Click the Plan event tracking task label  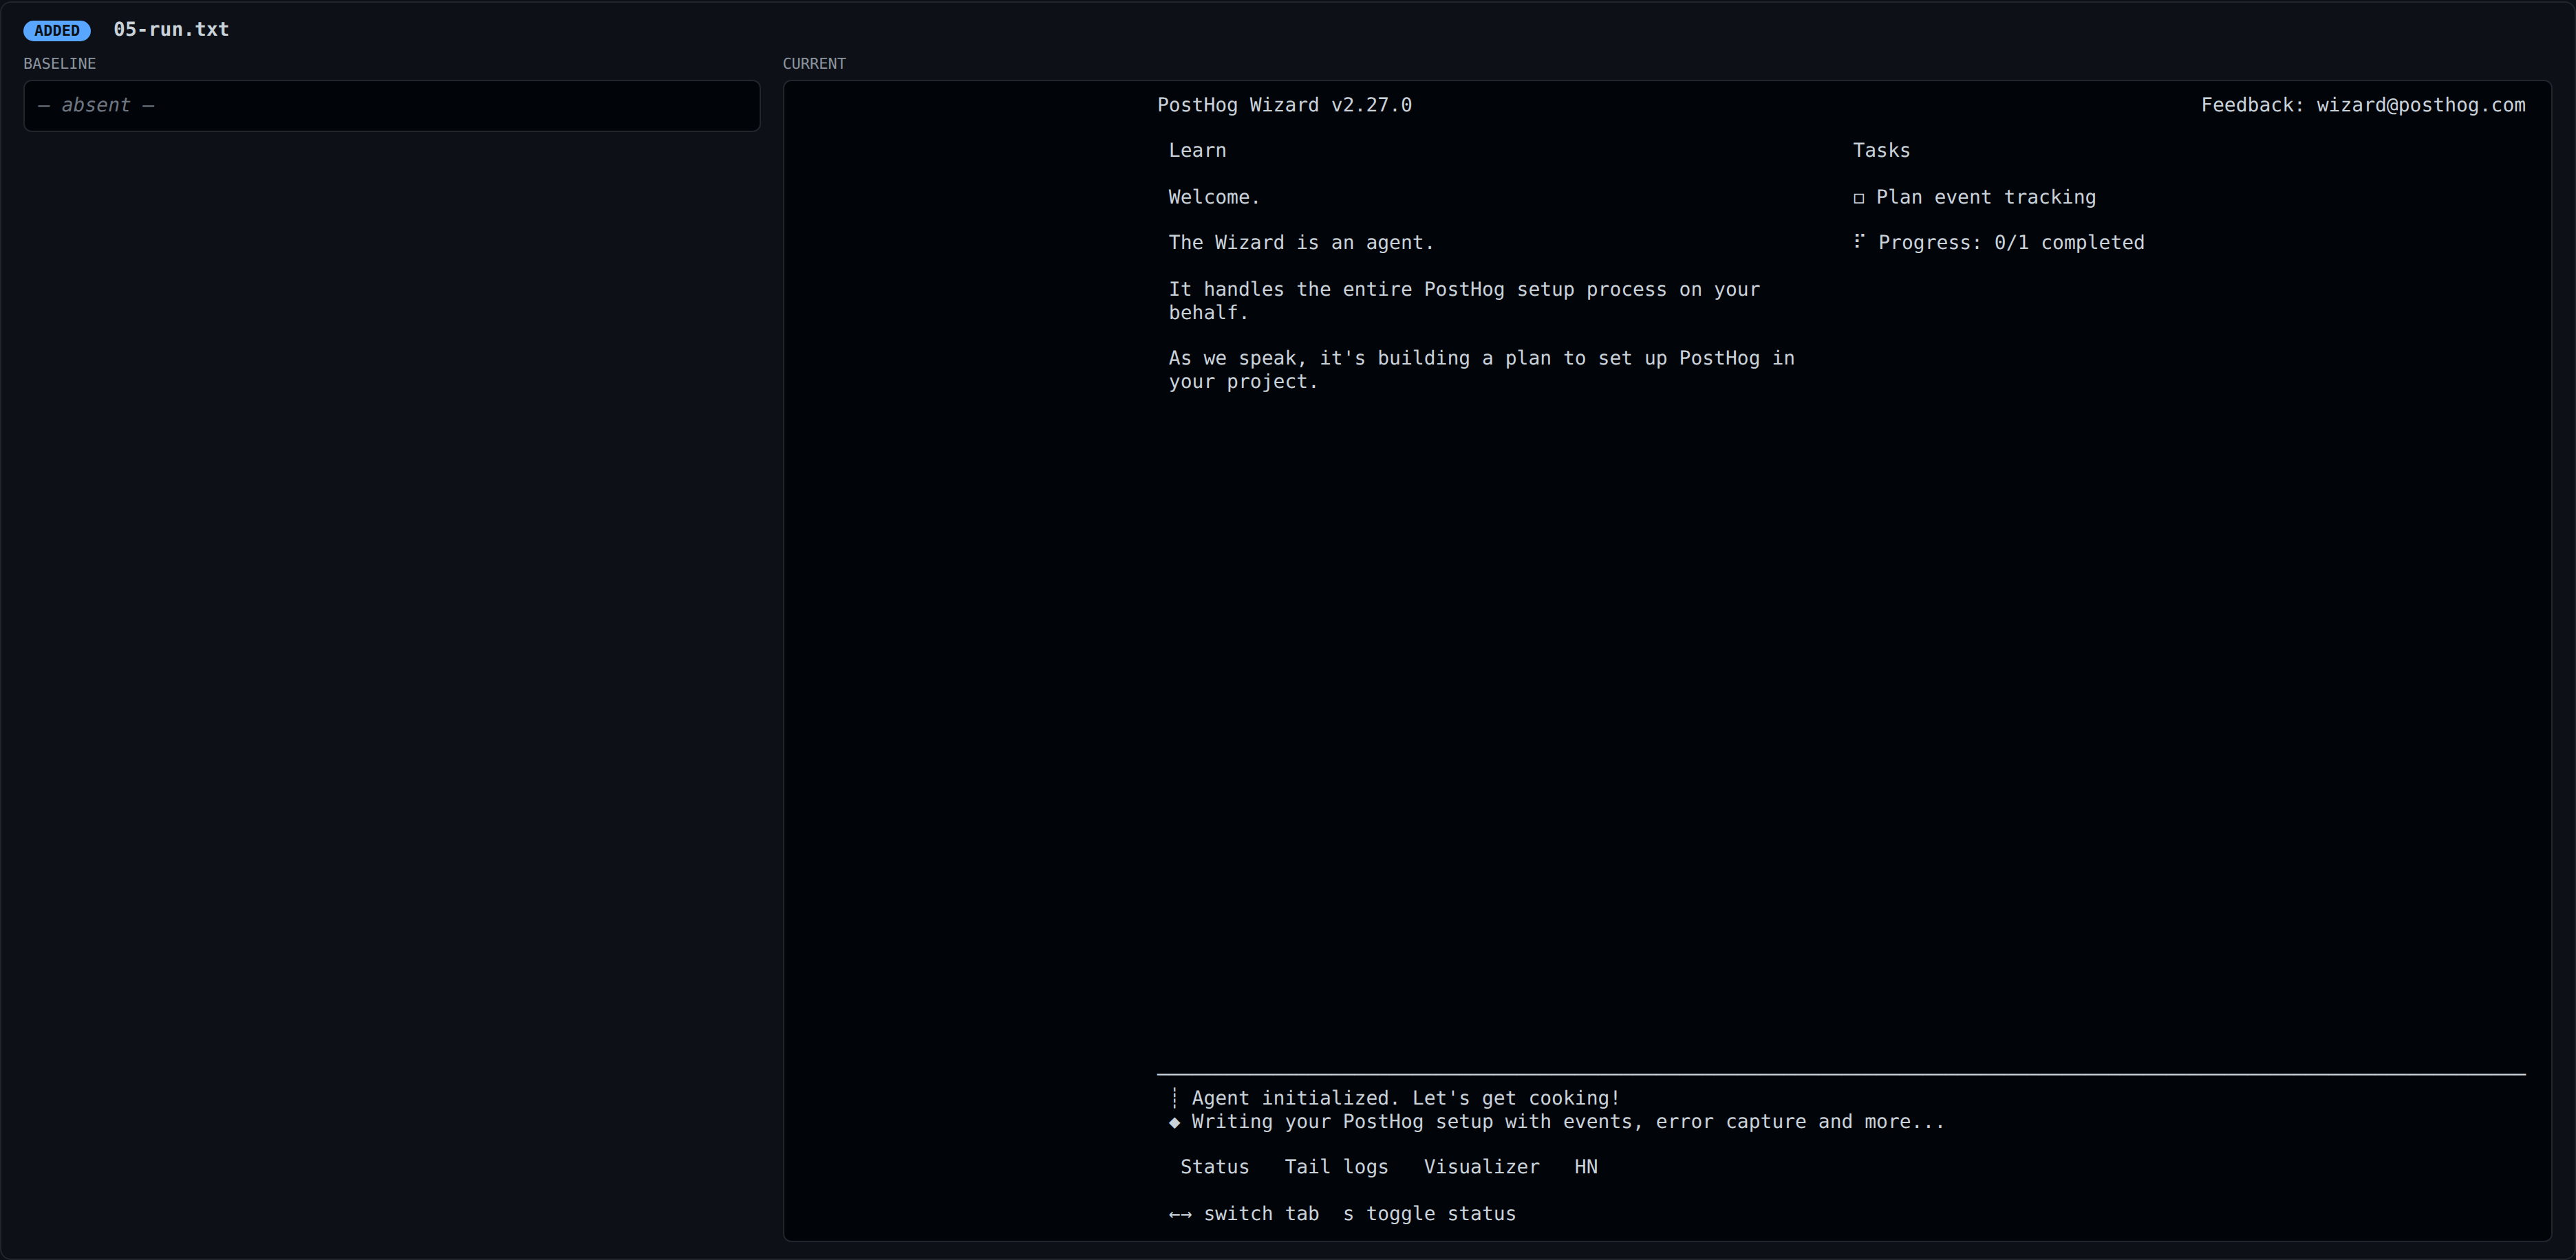click(1986, 197)
